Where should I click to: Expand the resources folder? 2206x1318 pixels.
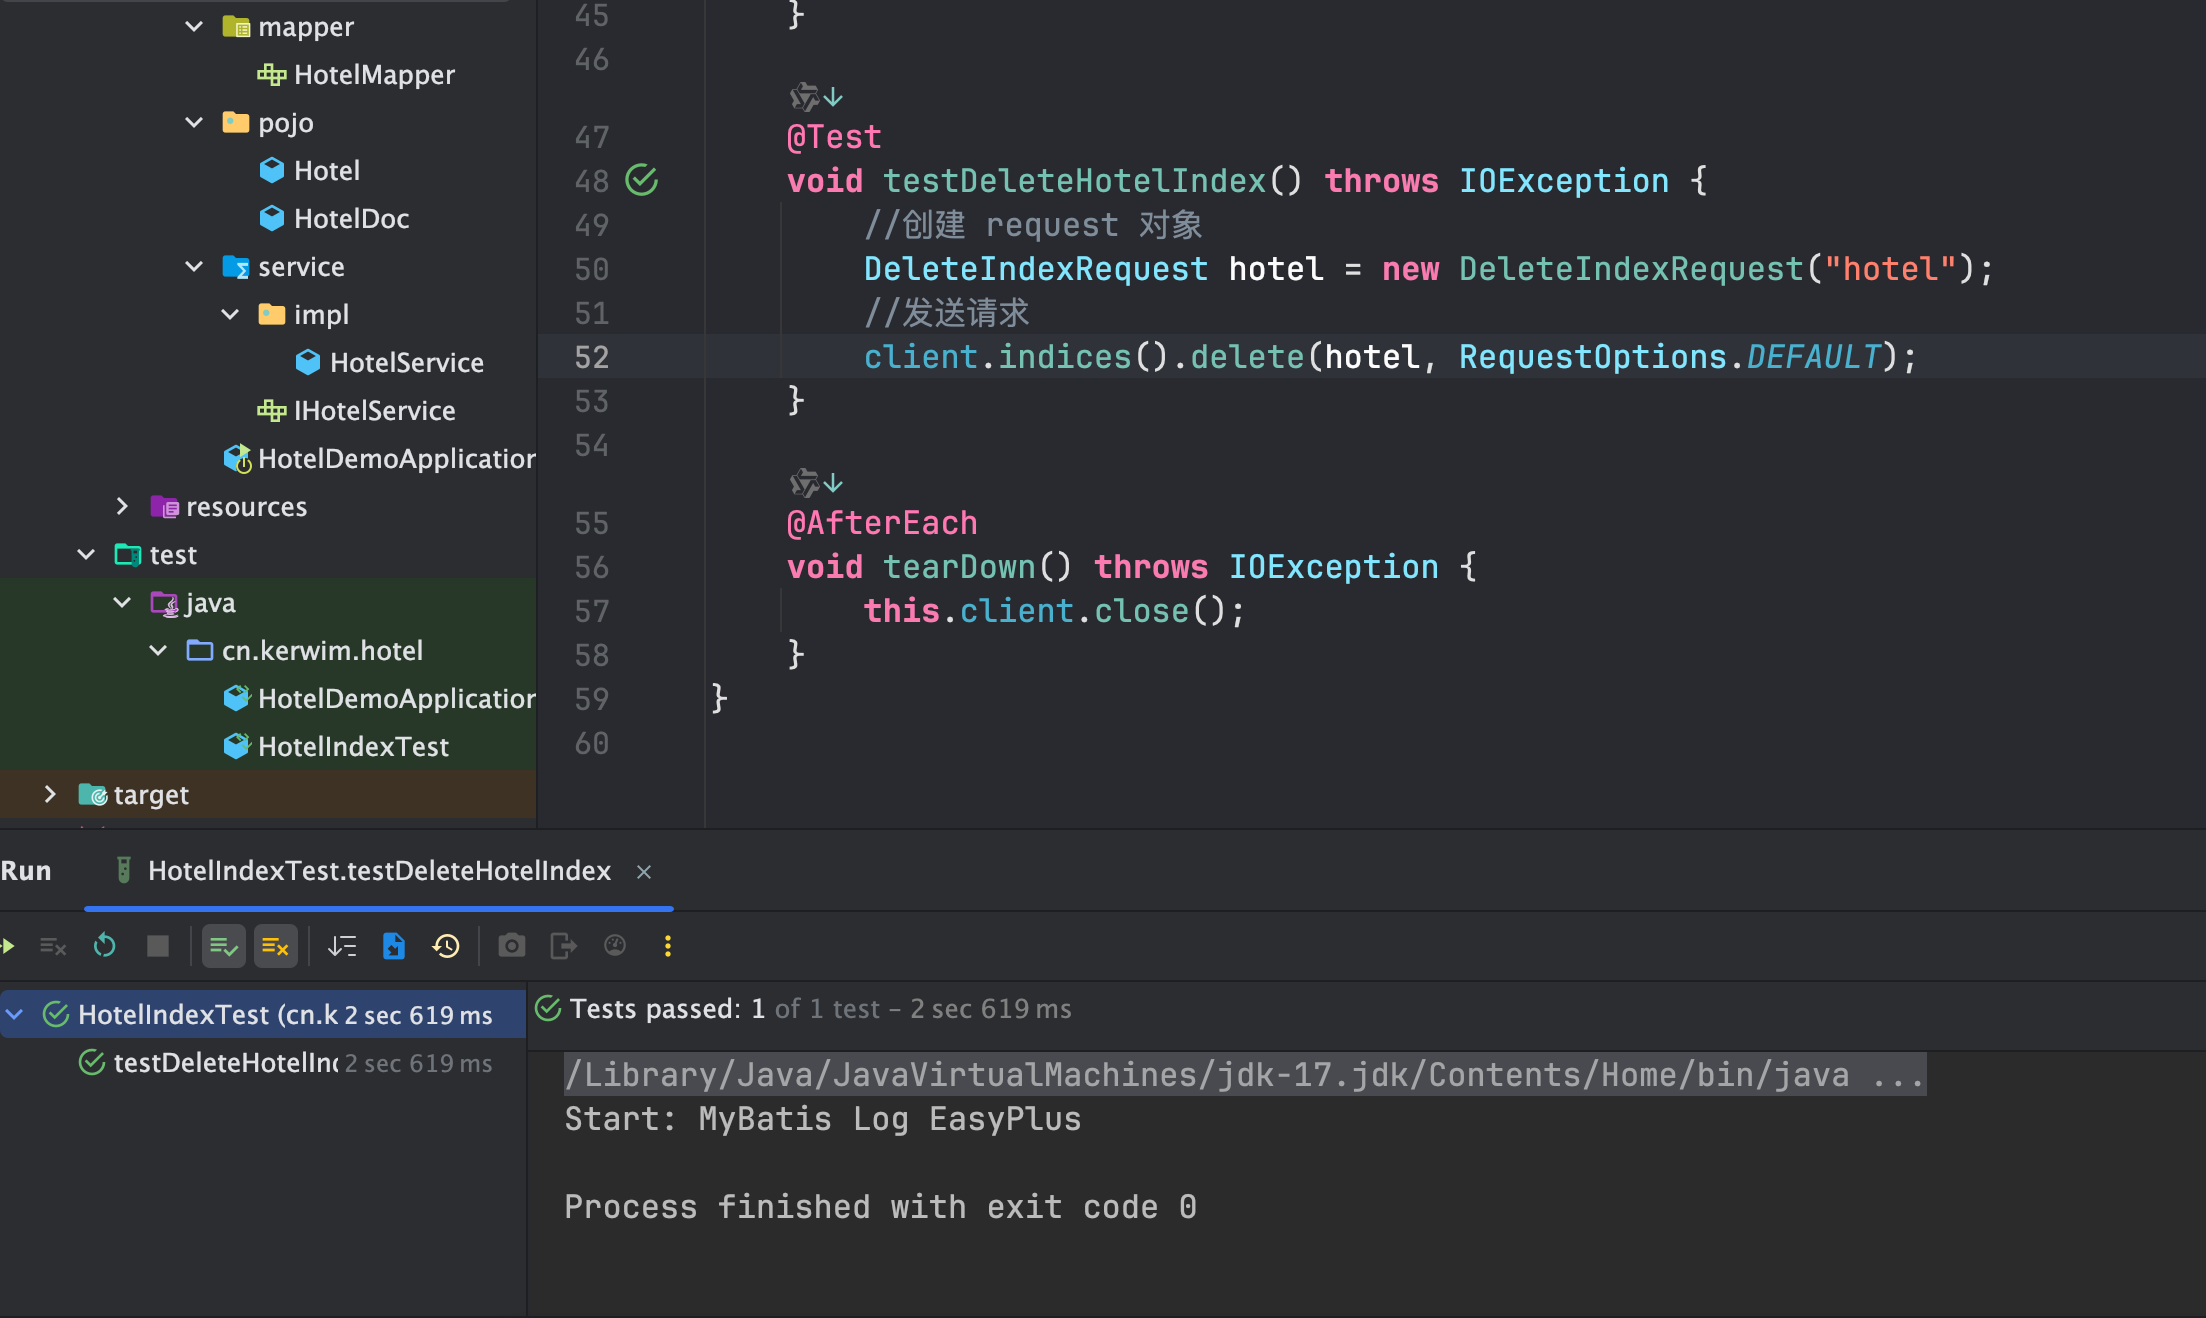pos(122,507)
